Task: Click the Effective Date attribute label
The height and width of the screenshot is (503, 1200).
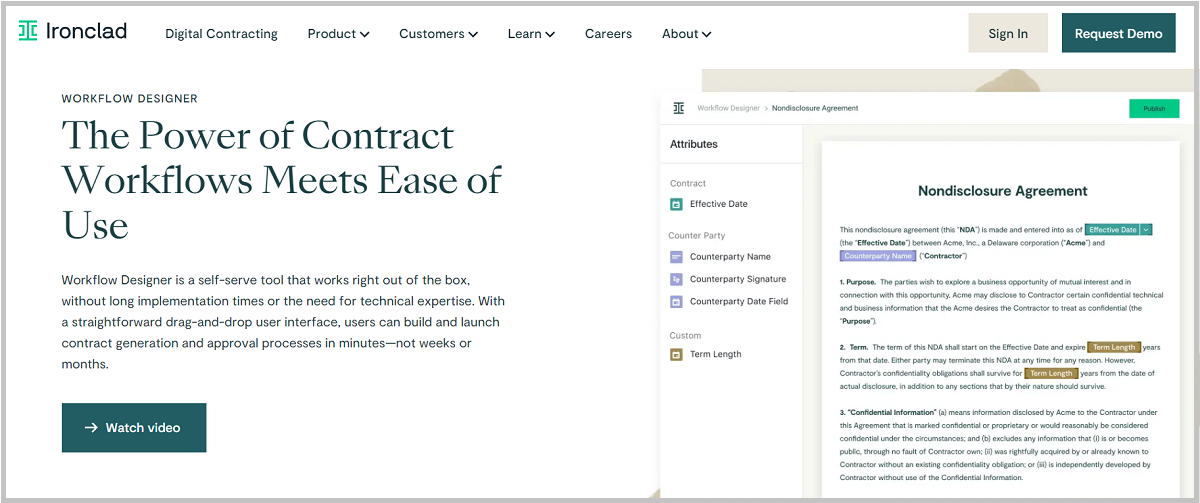Action: (719, 204)
